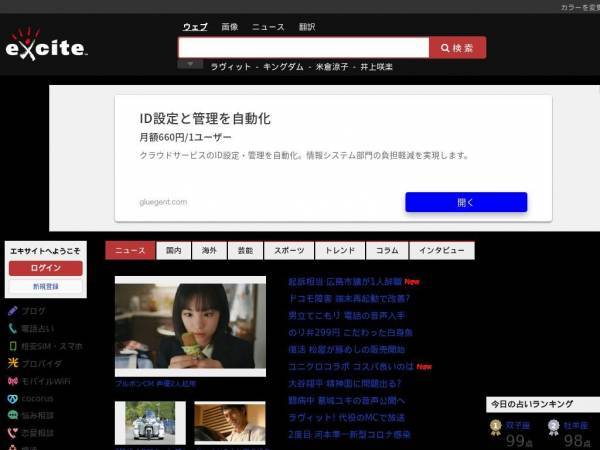Image resolution: width=600 pixels, height=450 pixels.
Task: Select the ウェブ search tab
Action: (195, 27)
